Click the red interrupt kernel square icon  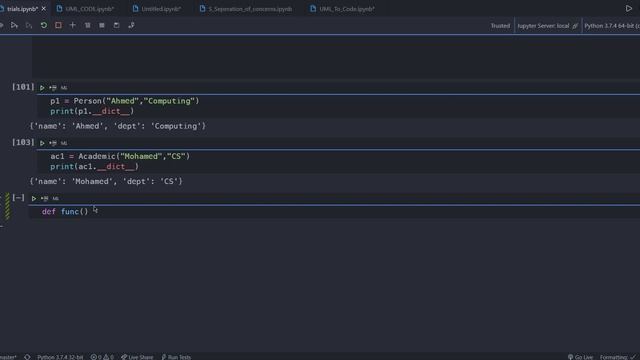point(58,25)
